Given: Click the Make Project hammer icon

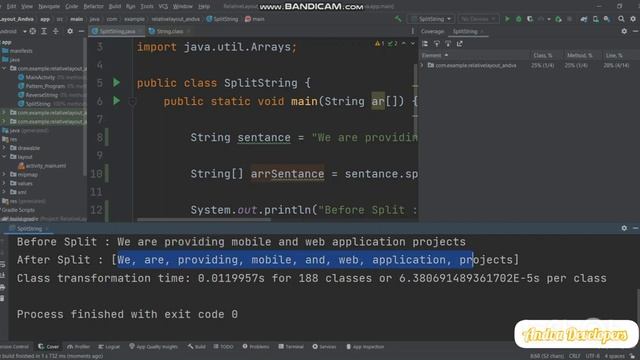Looking at the screenshot, I should click(398, 19).
